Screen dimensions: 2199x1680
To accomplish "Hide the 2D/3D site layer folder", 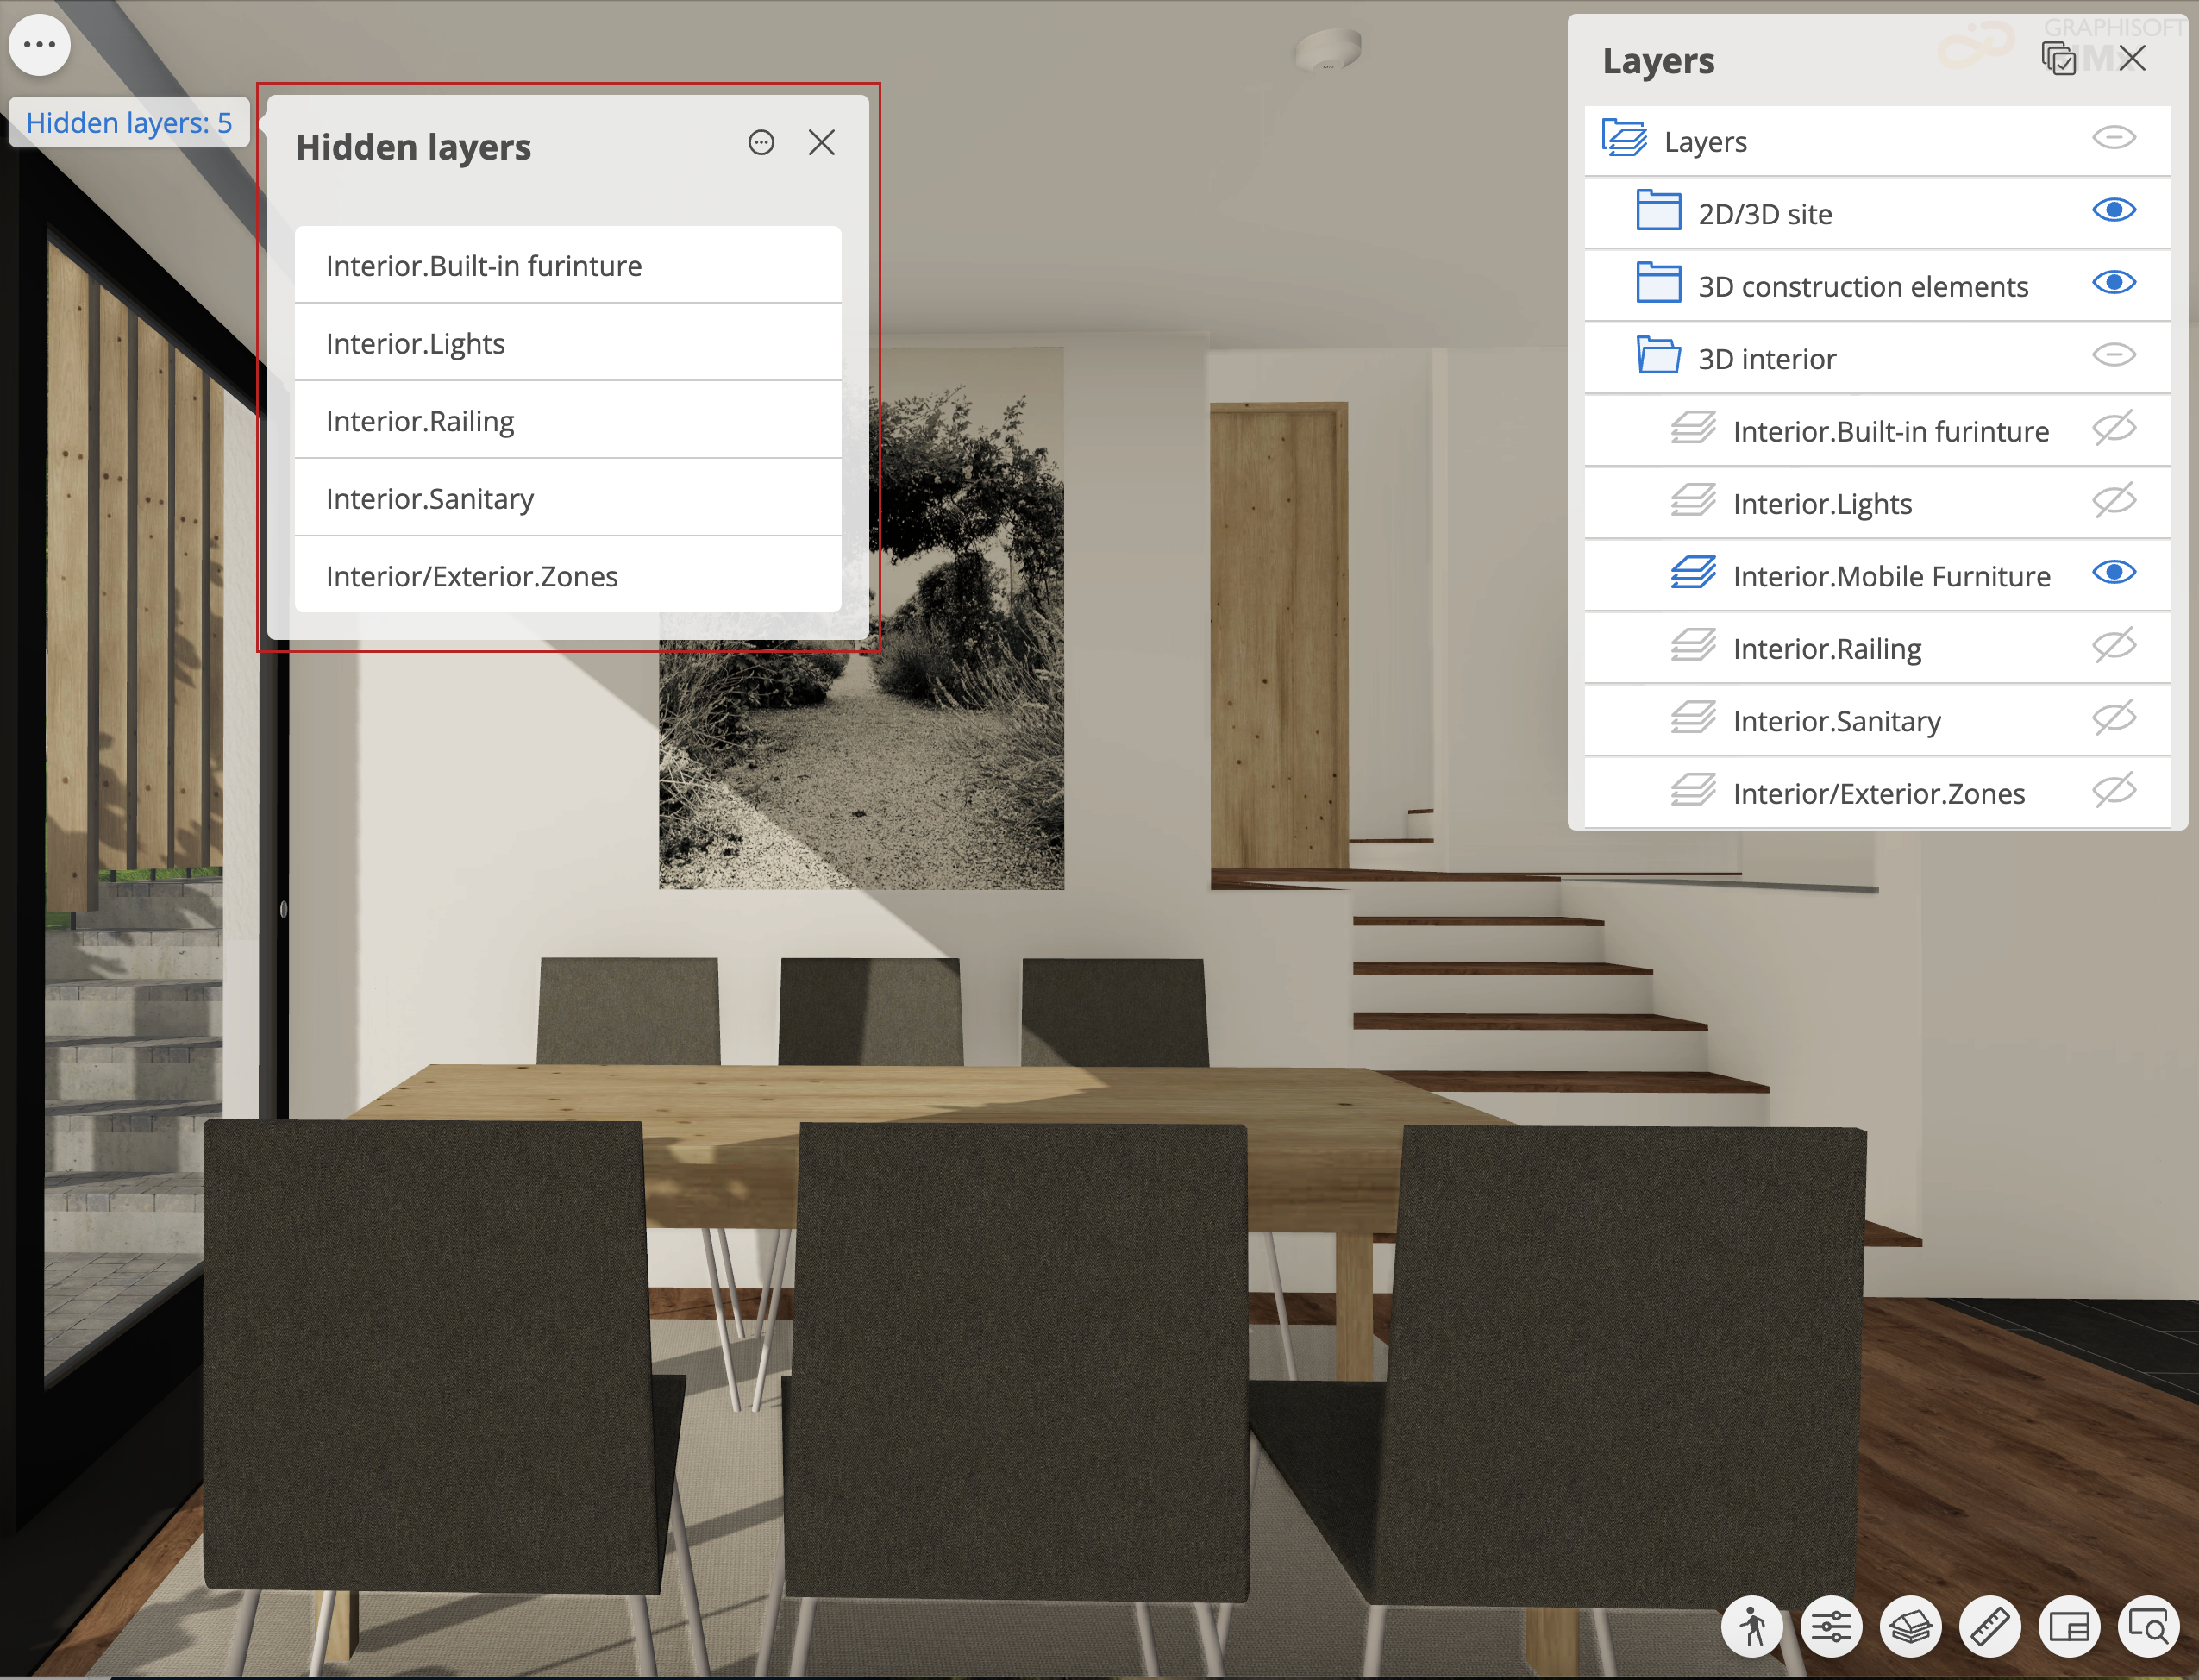I will [2113, 210].
